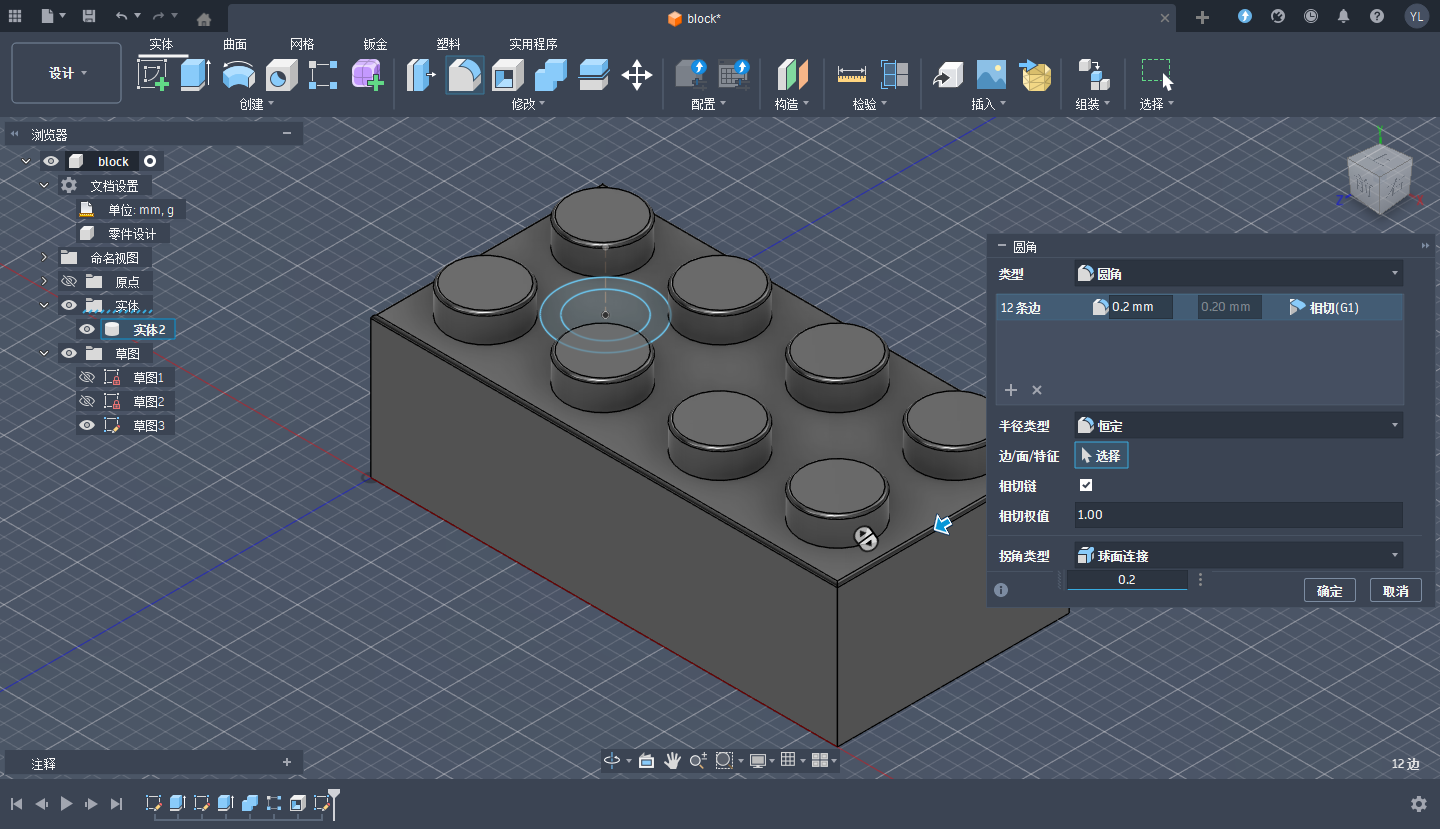This screenshot has width=1440, height=829.
Task: Expand the 命名视图 tree node
Action: (44, 257)
